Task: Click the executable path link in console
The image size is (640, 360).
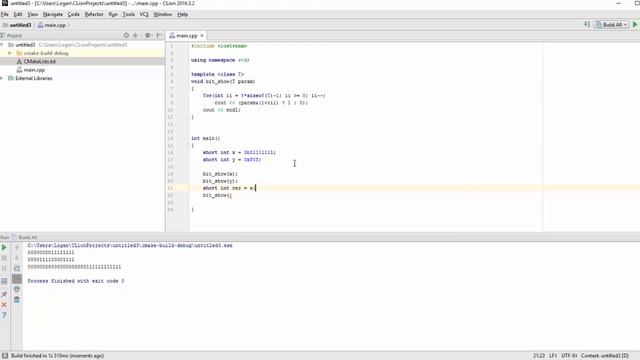Action: 130,245
